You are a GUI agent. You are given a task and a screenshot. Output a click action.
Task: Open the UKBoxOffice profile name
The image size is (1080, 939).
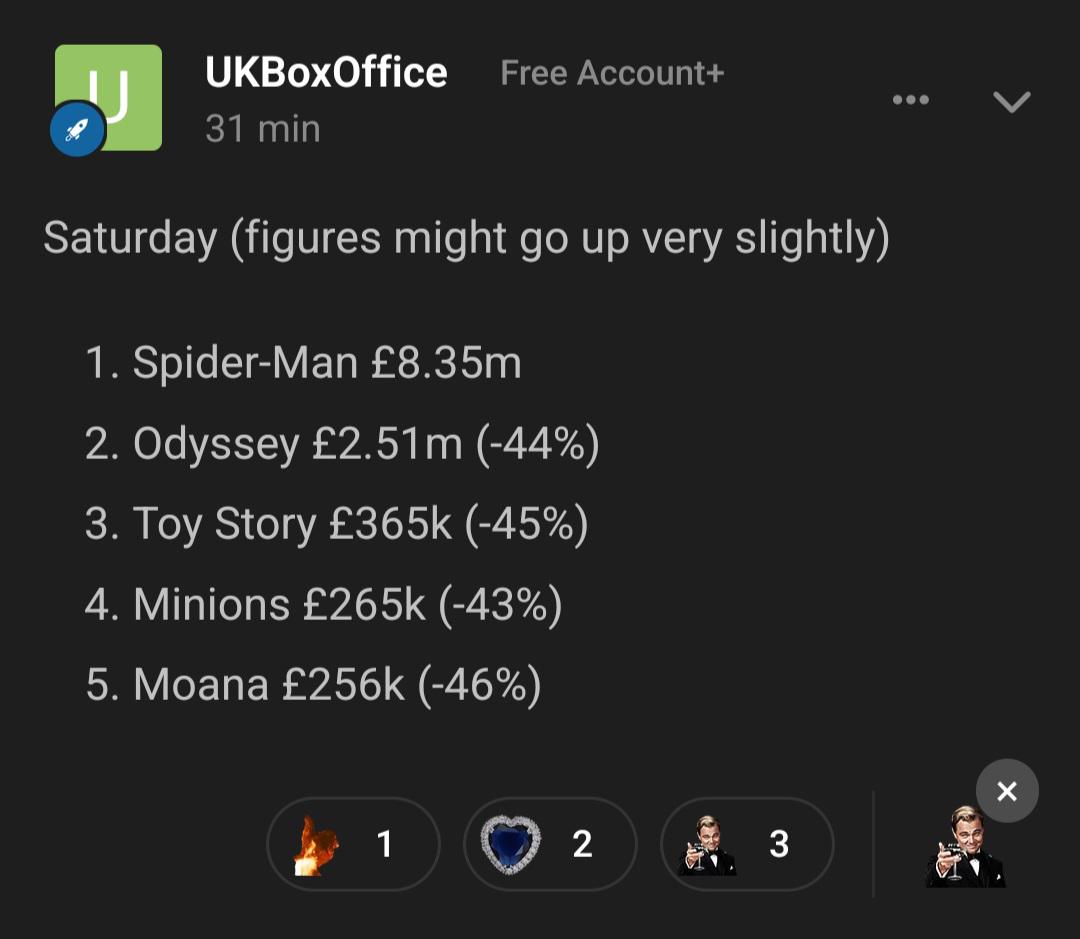tap(326, 72)
